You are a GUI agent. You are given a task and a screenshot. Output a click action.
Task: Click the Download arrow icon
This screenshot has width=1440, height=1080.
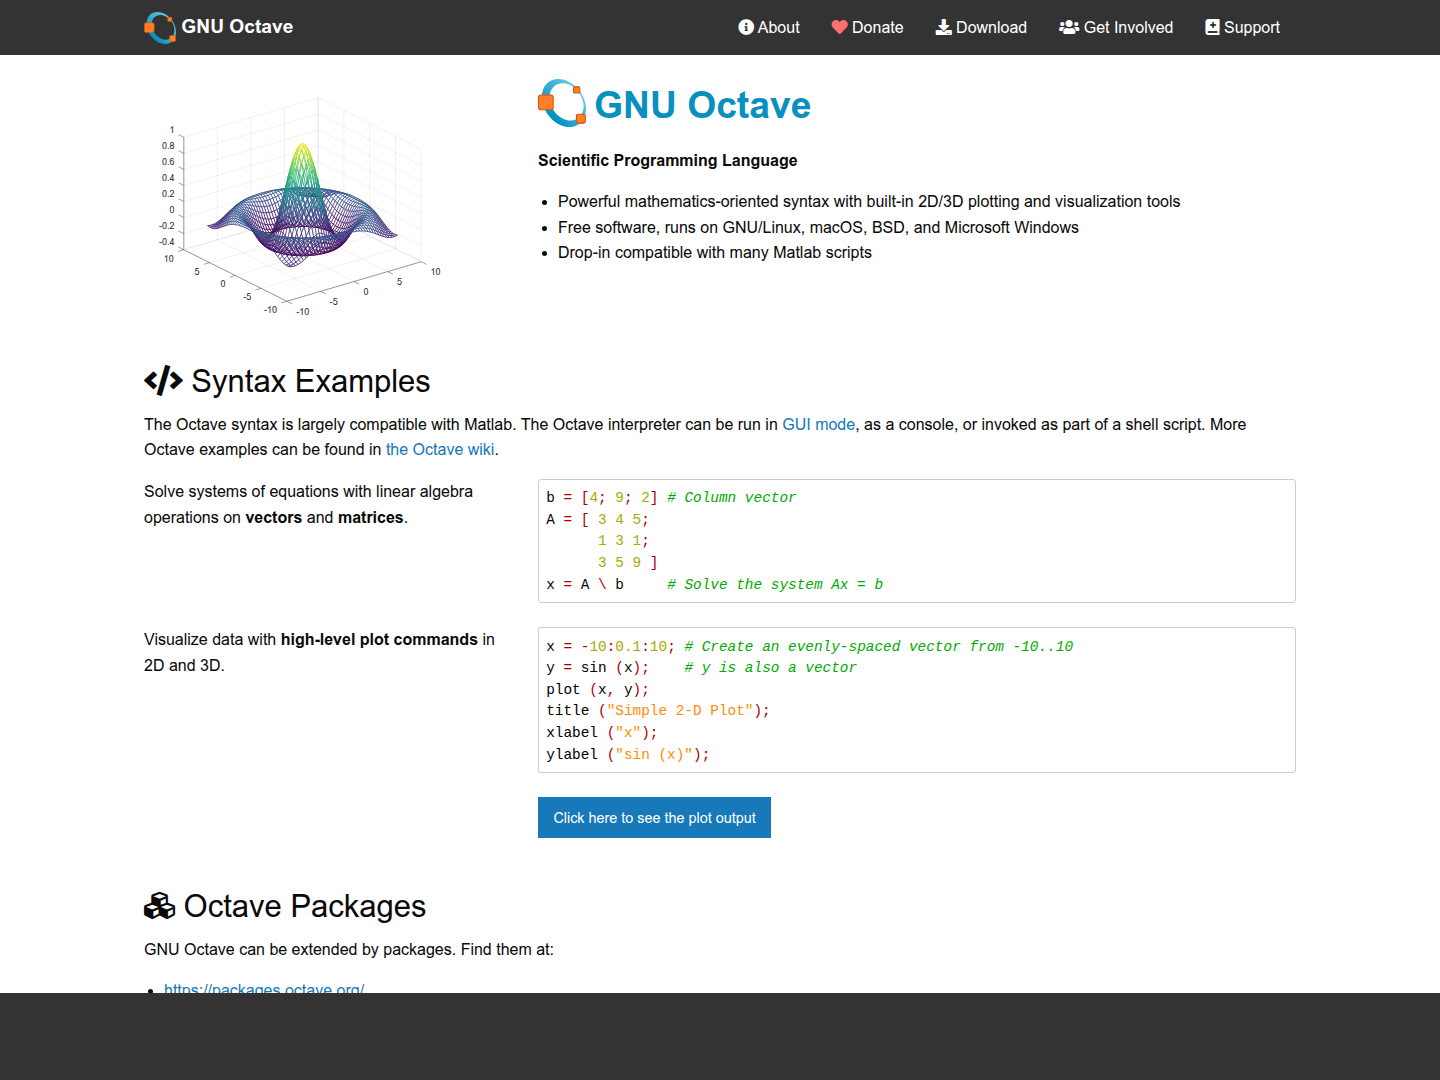click(x=943, y=27)
